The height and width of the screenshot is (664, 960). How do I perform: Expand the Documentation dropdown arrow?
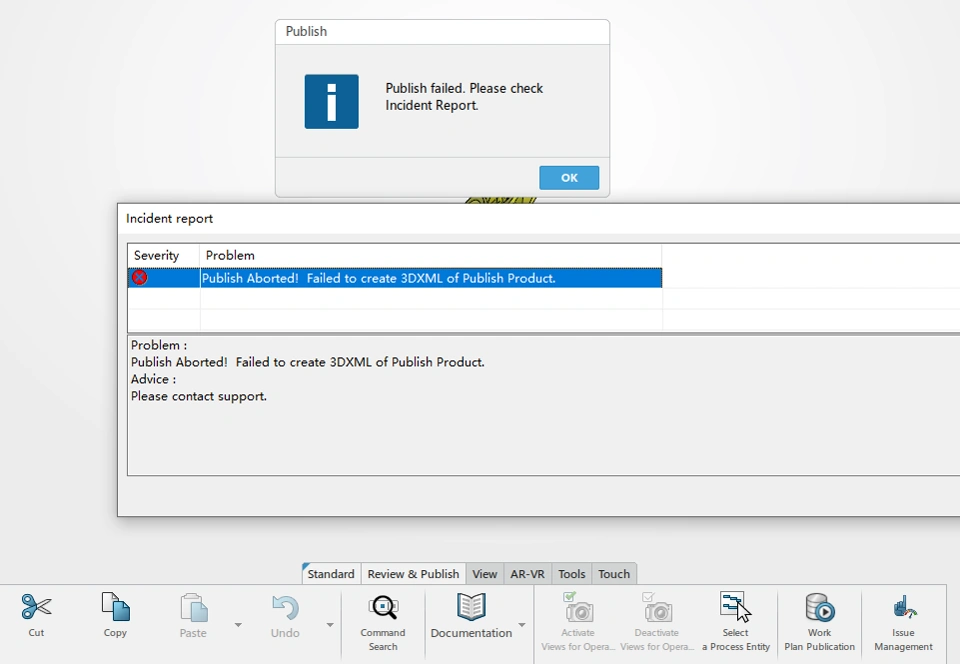(x=522, y=625)
